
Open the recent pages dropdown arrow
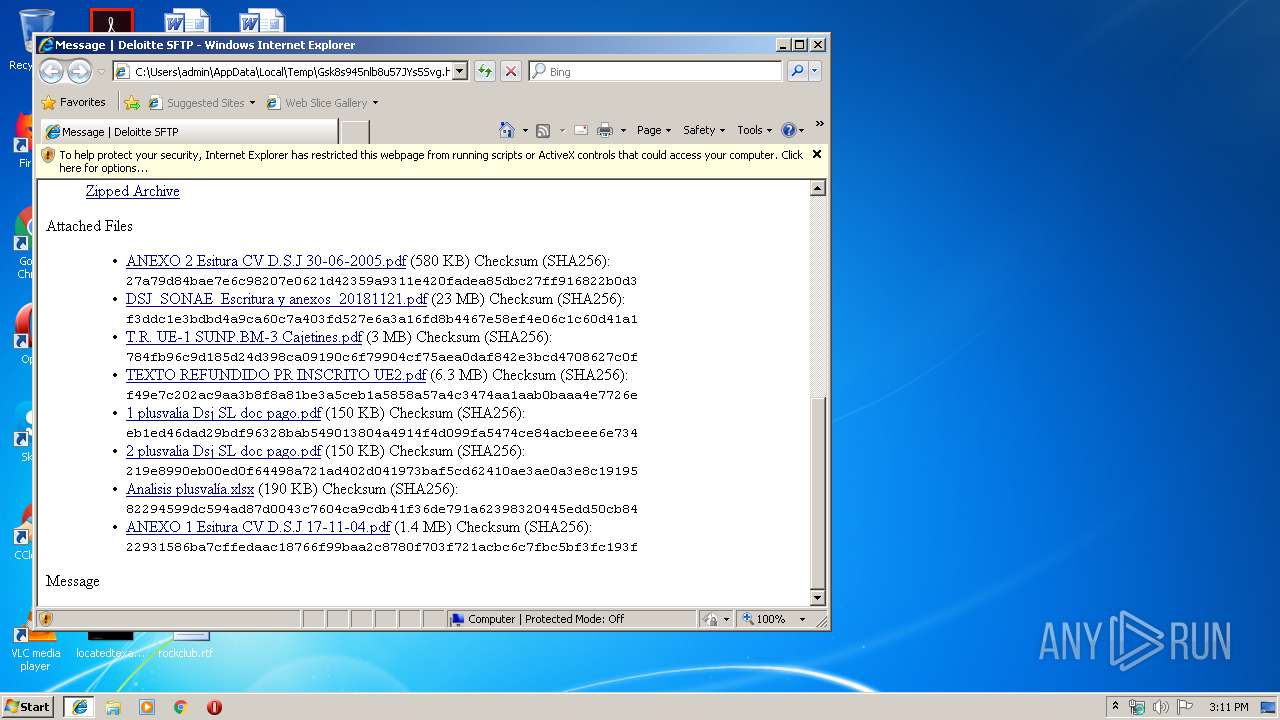pyautogui.click(x=101, y=72)
